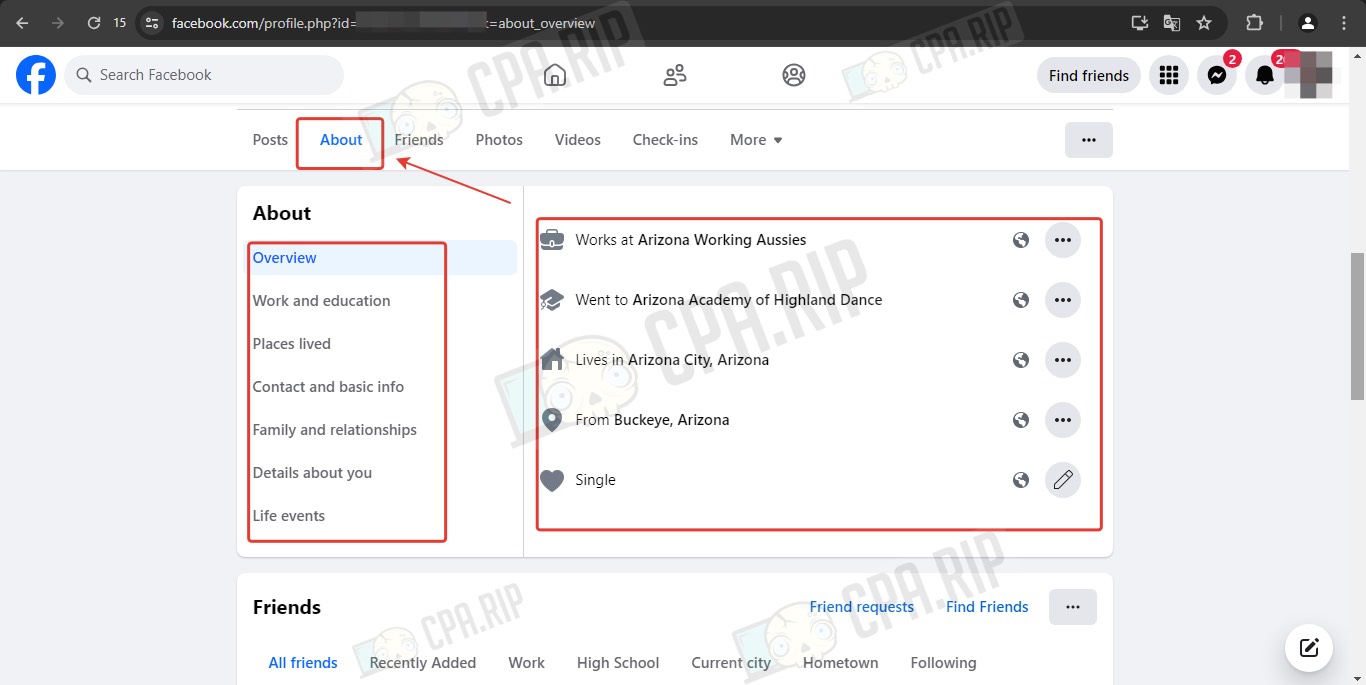This screenshot has height=685, width=1366.
Task: Select the About tab
Action: [341, 140]
